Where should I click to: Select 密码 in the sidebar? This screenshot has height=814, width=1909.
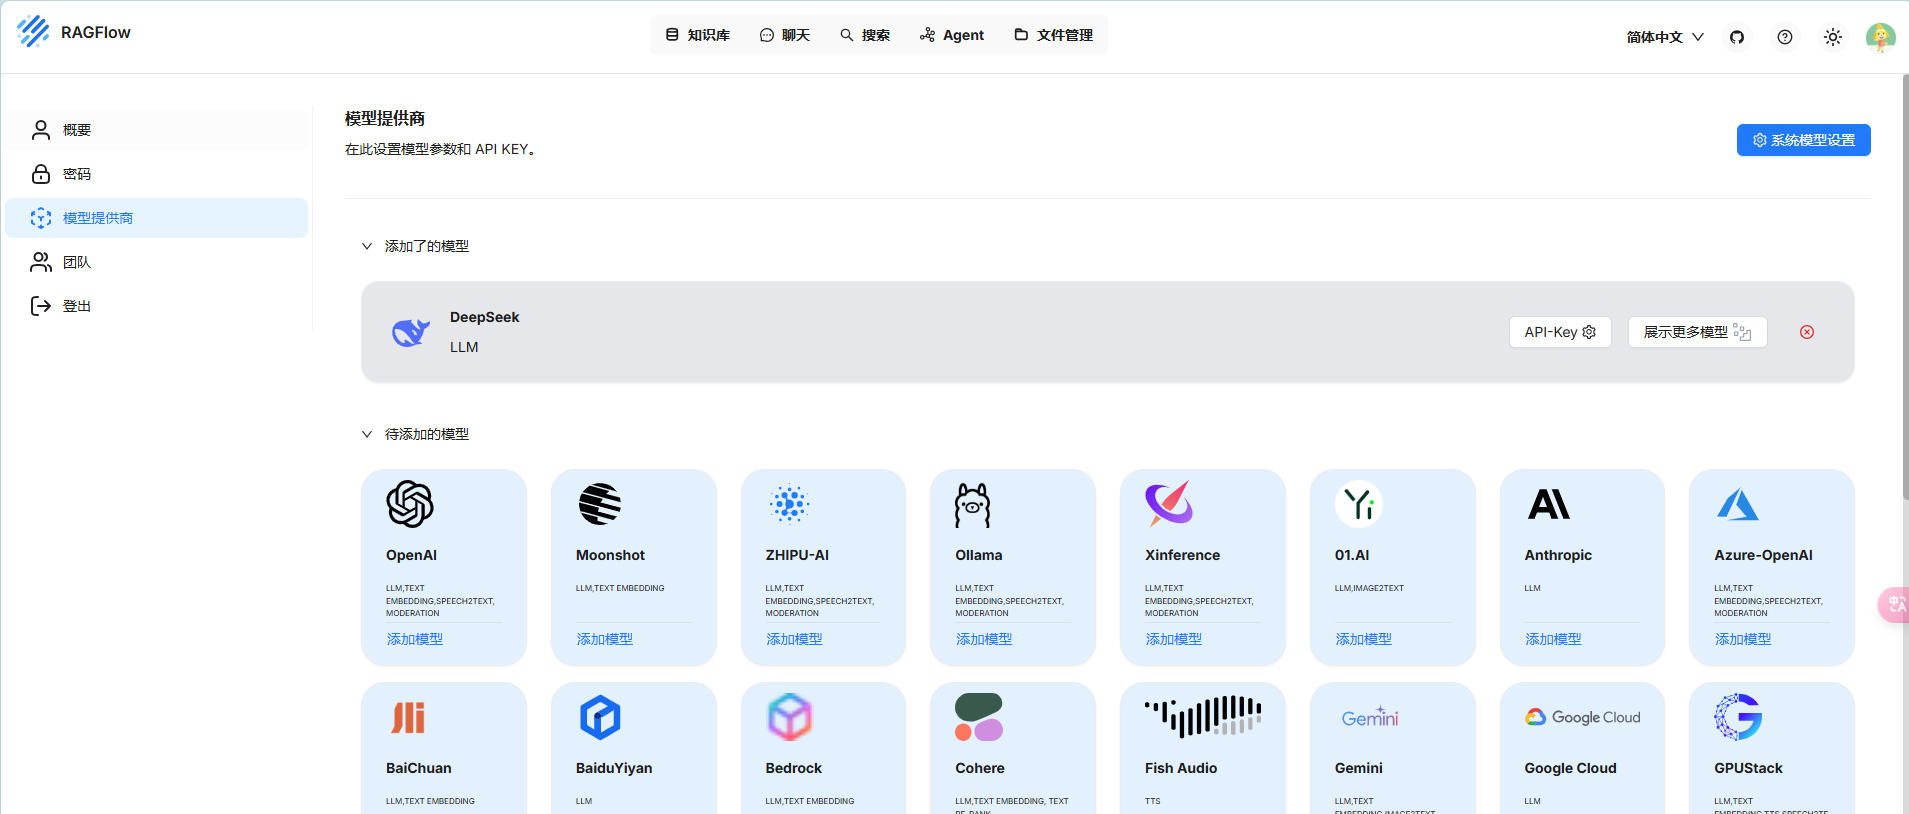tap(157, 174)
